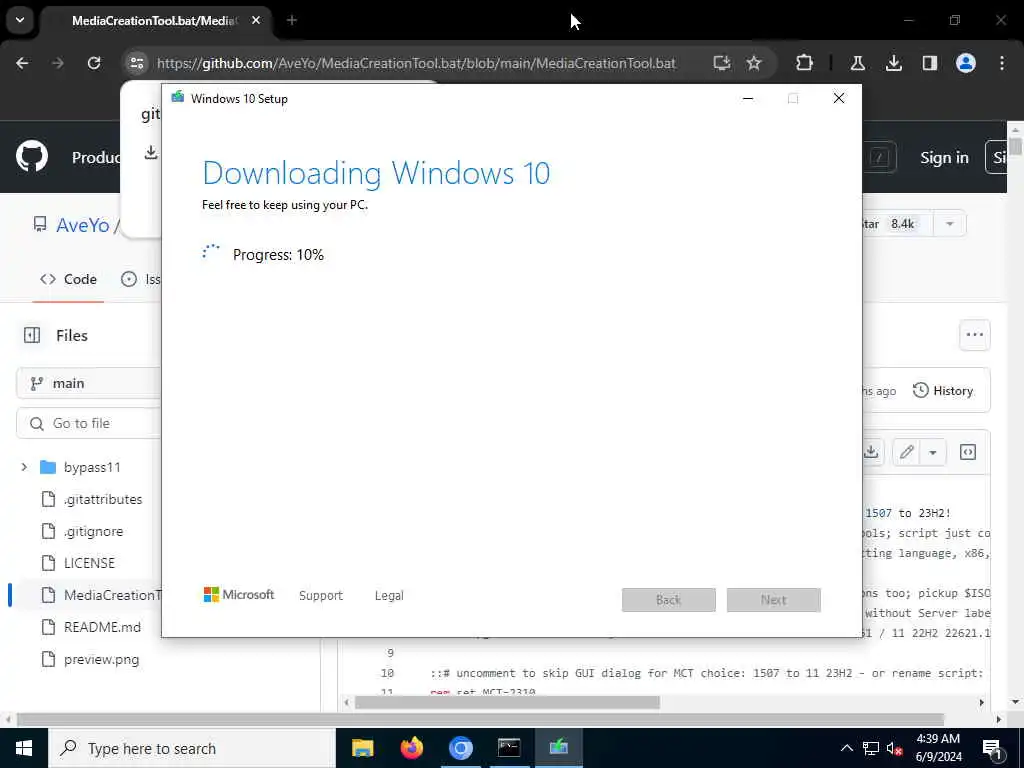Close the MediaCreationTool.bat browser tab
Screen dimensions: 1024x768
[256, 20]
